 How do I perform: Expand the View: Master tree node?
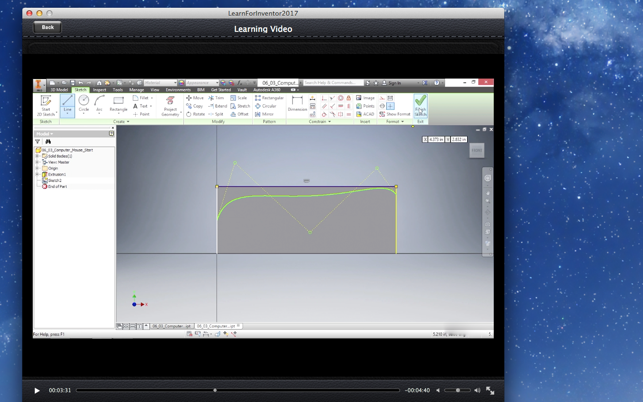coord(38,162)
